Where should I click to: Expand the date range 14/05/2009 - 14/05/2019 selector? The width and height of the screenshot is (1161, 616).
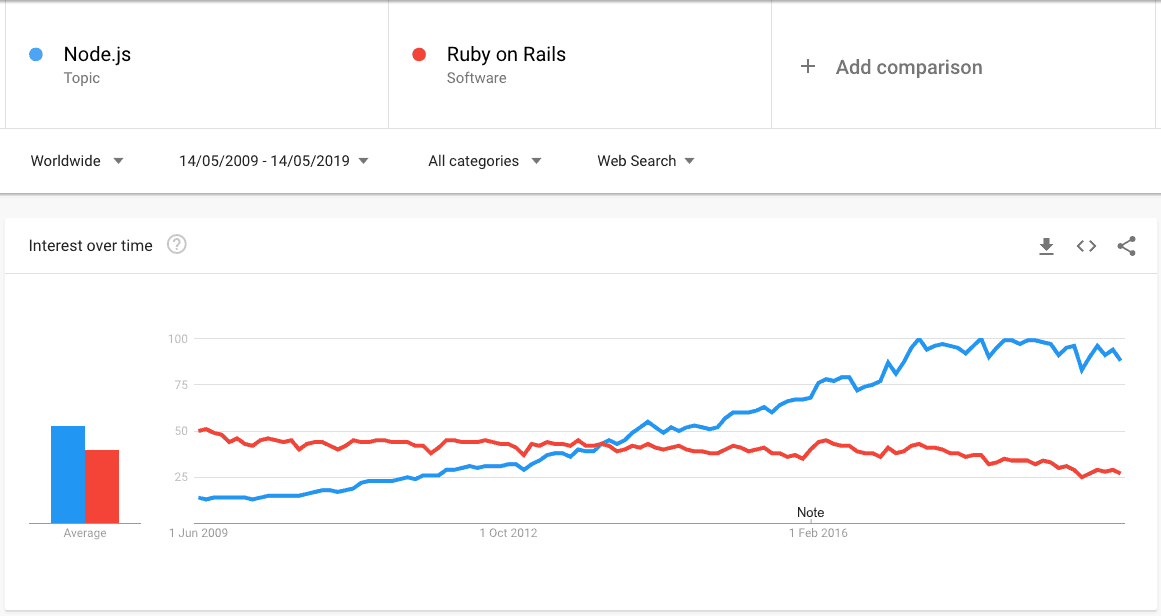272,161
